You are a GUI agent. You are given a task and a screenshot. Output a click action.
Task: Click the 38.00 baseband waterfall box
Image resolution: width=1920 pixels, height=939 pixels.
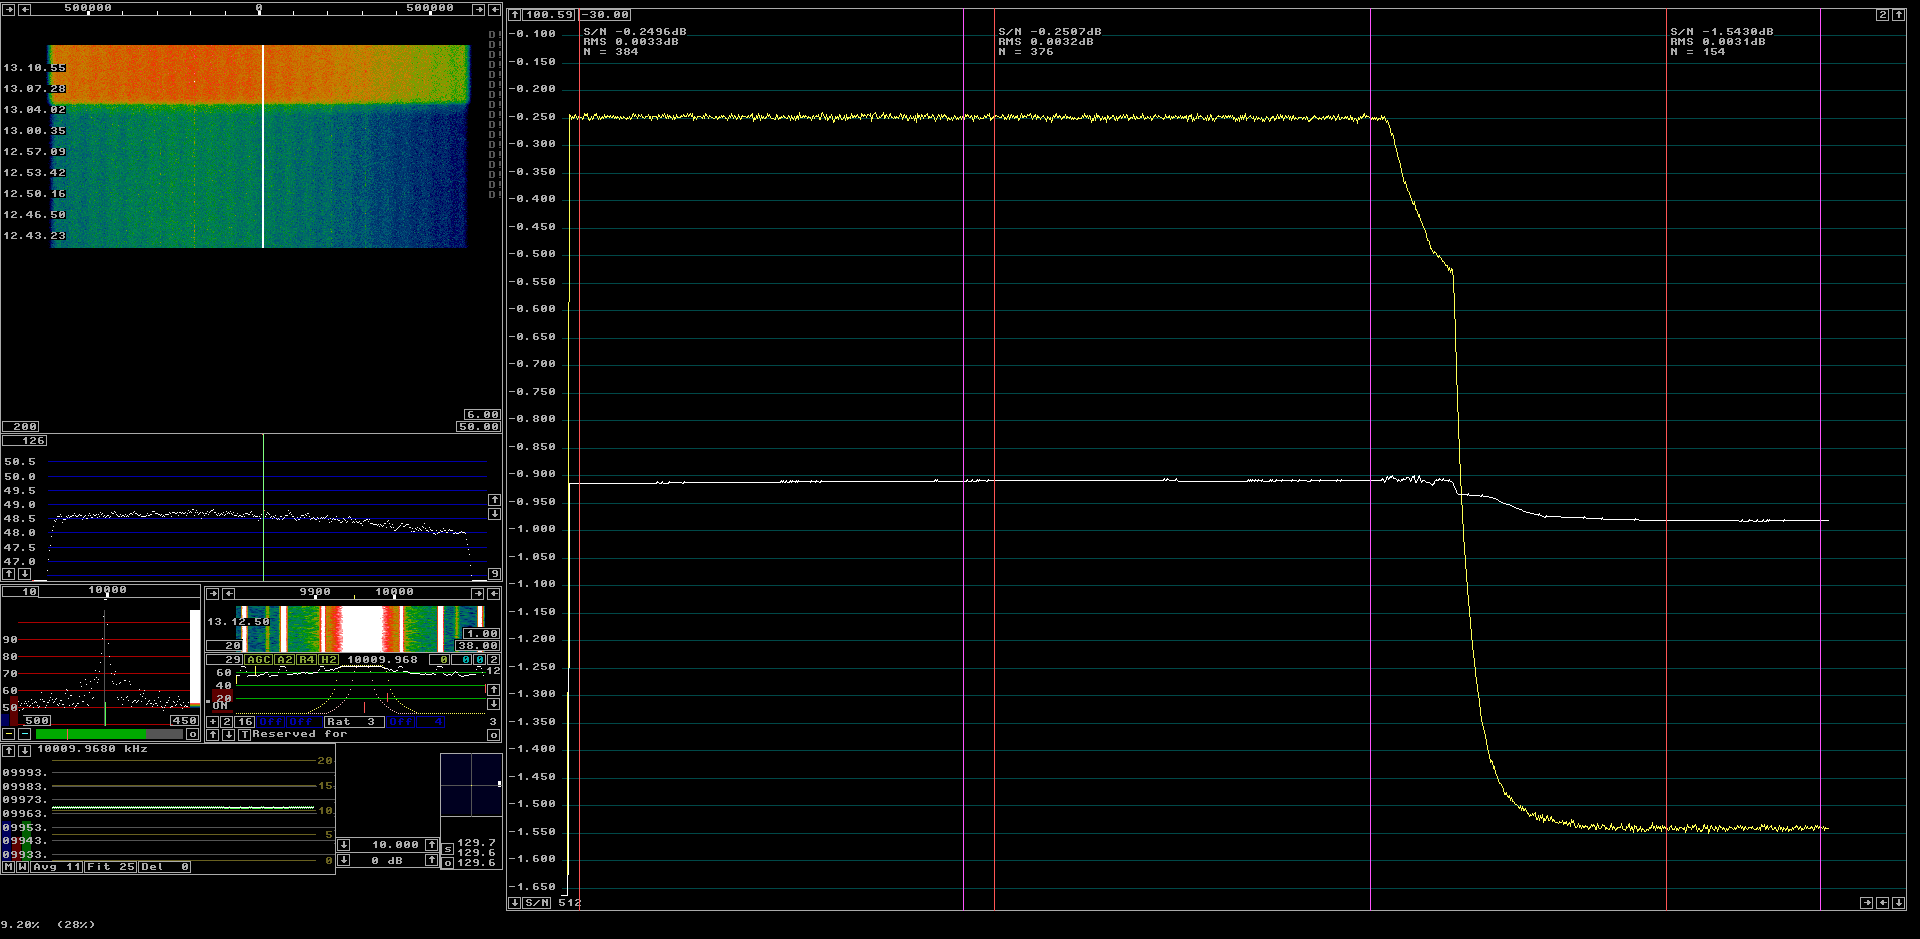[x=477, y=646]
